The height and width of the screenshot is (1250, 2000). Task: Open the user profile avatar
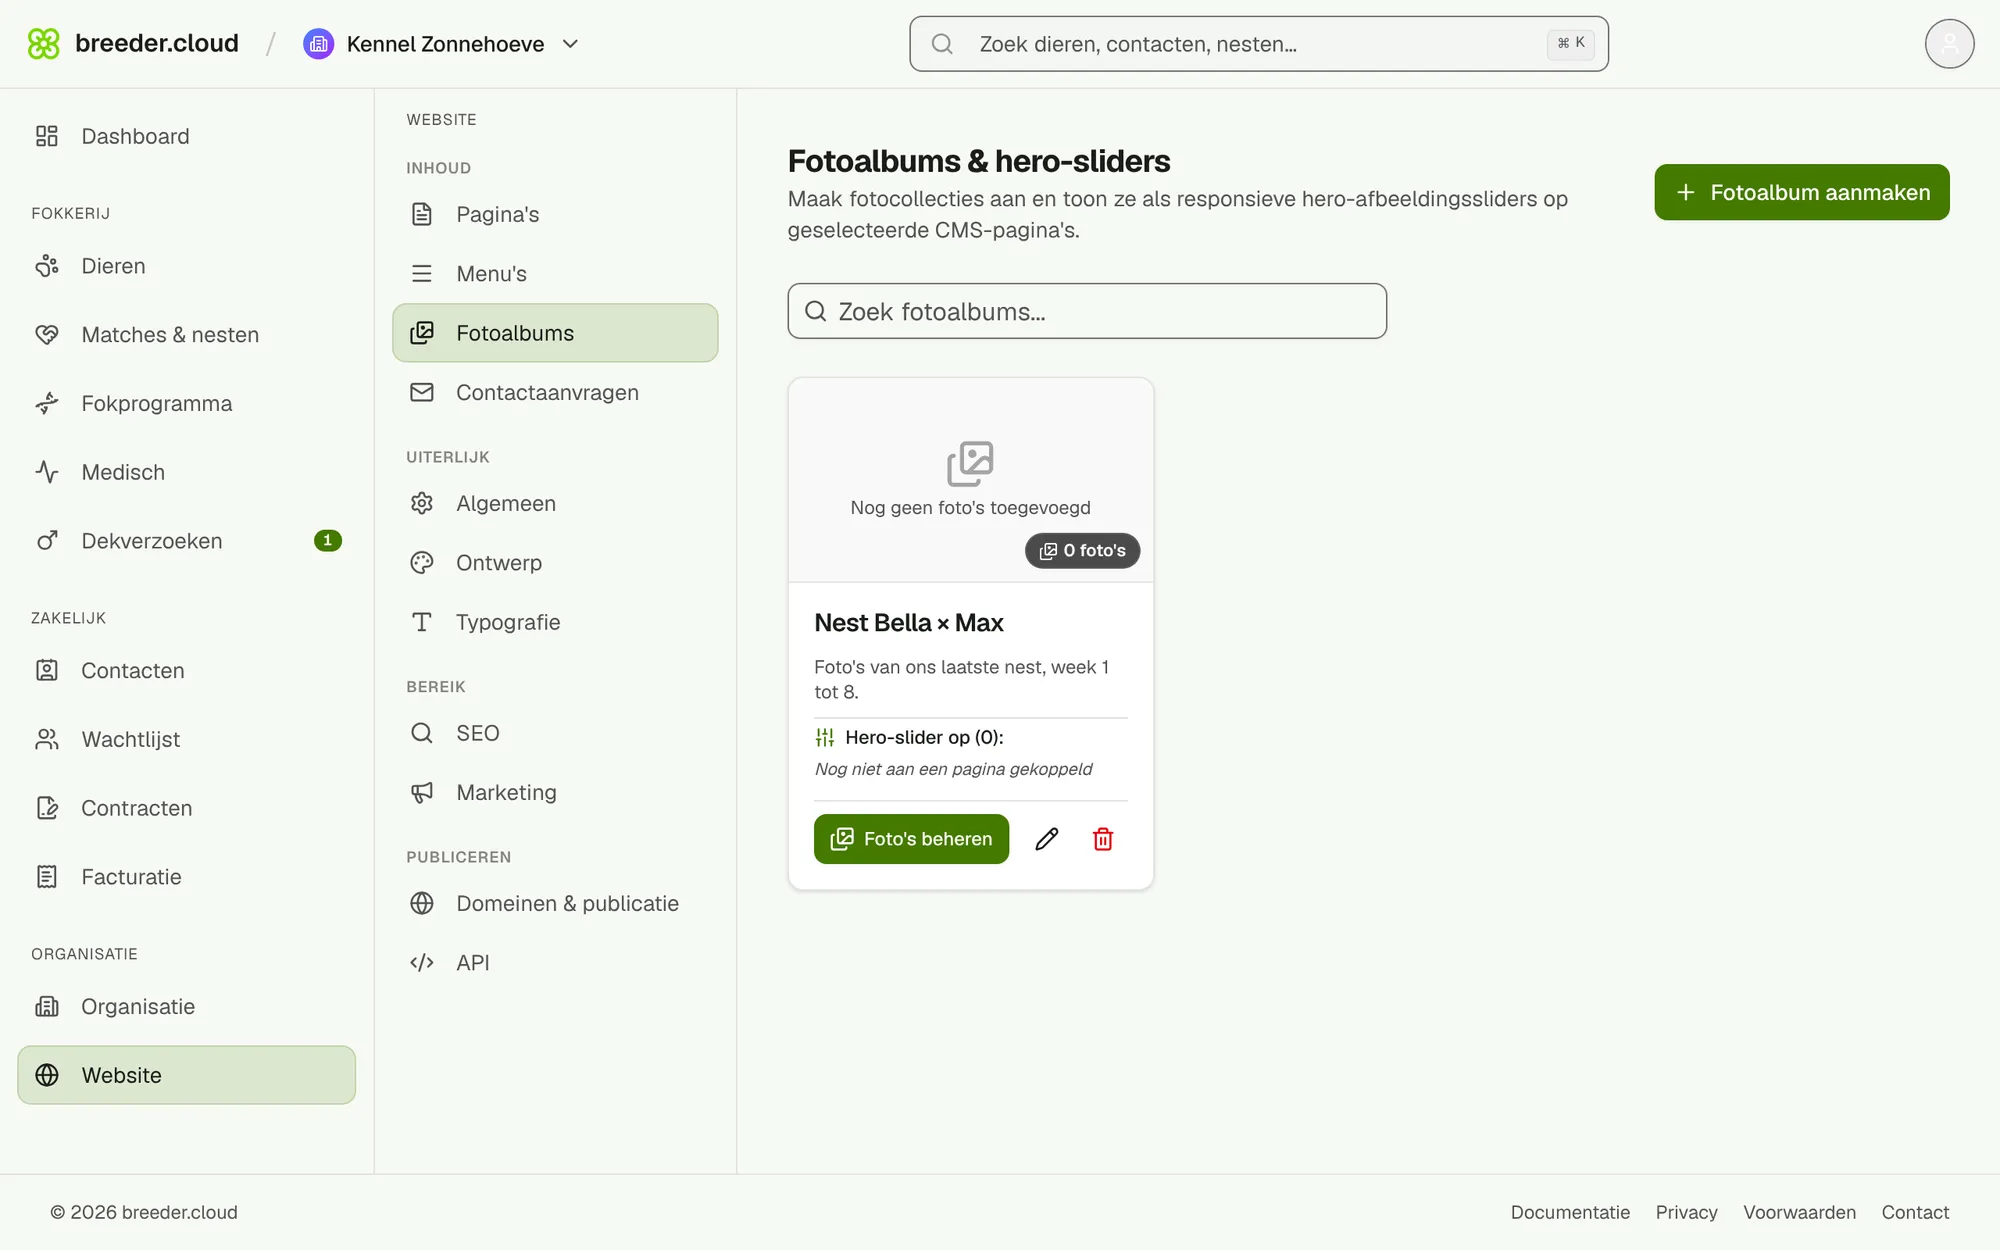tap(1949, 44)
